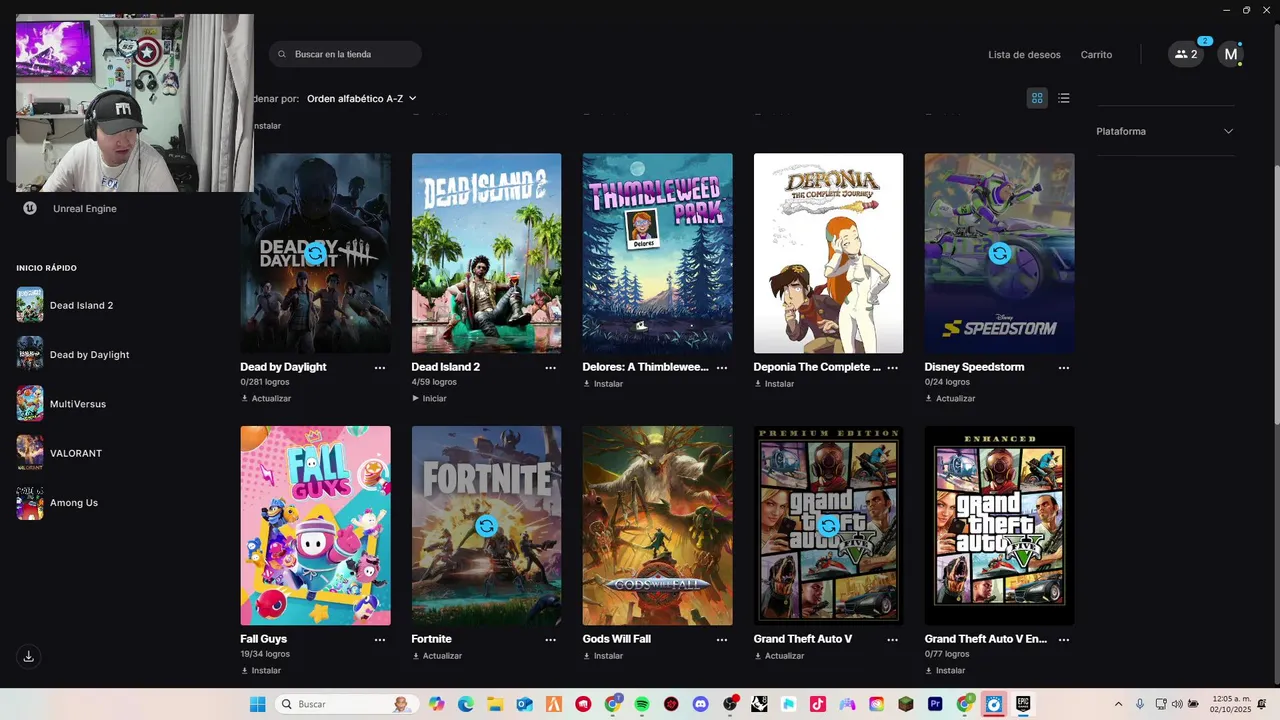The height and width of the screenshot is (720, 1280).
Task: Open Grand Theft Auto V Enhanced options menu
Action: coord(1064,640)
